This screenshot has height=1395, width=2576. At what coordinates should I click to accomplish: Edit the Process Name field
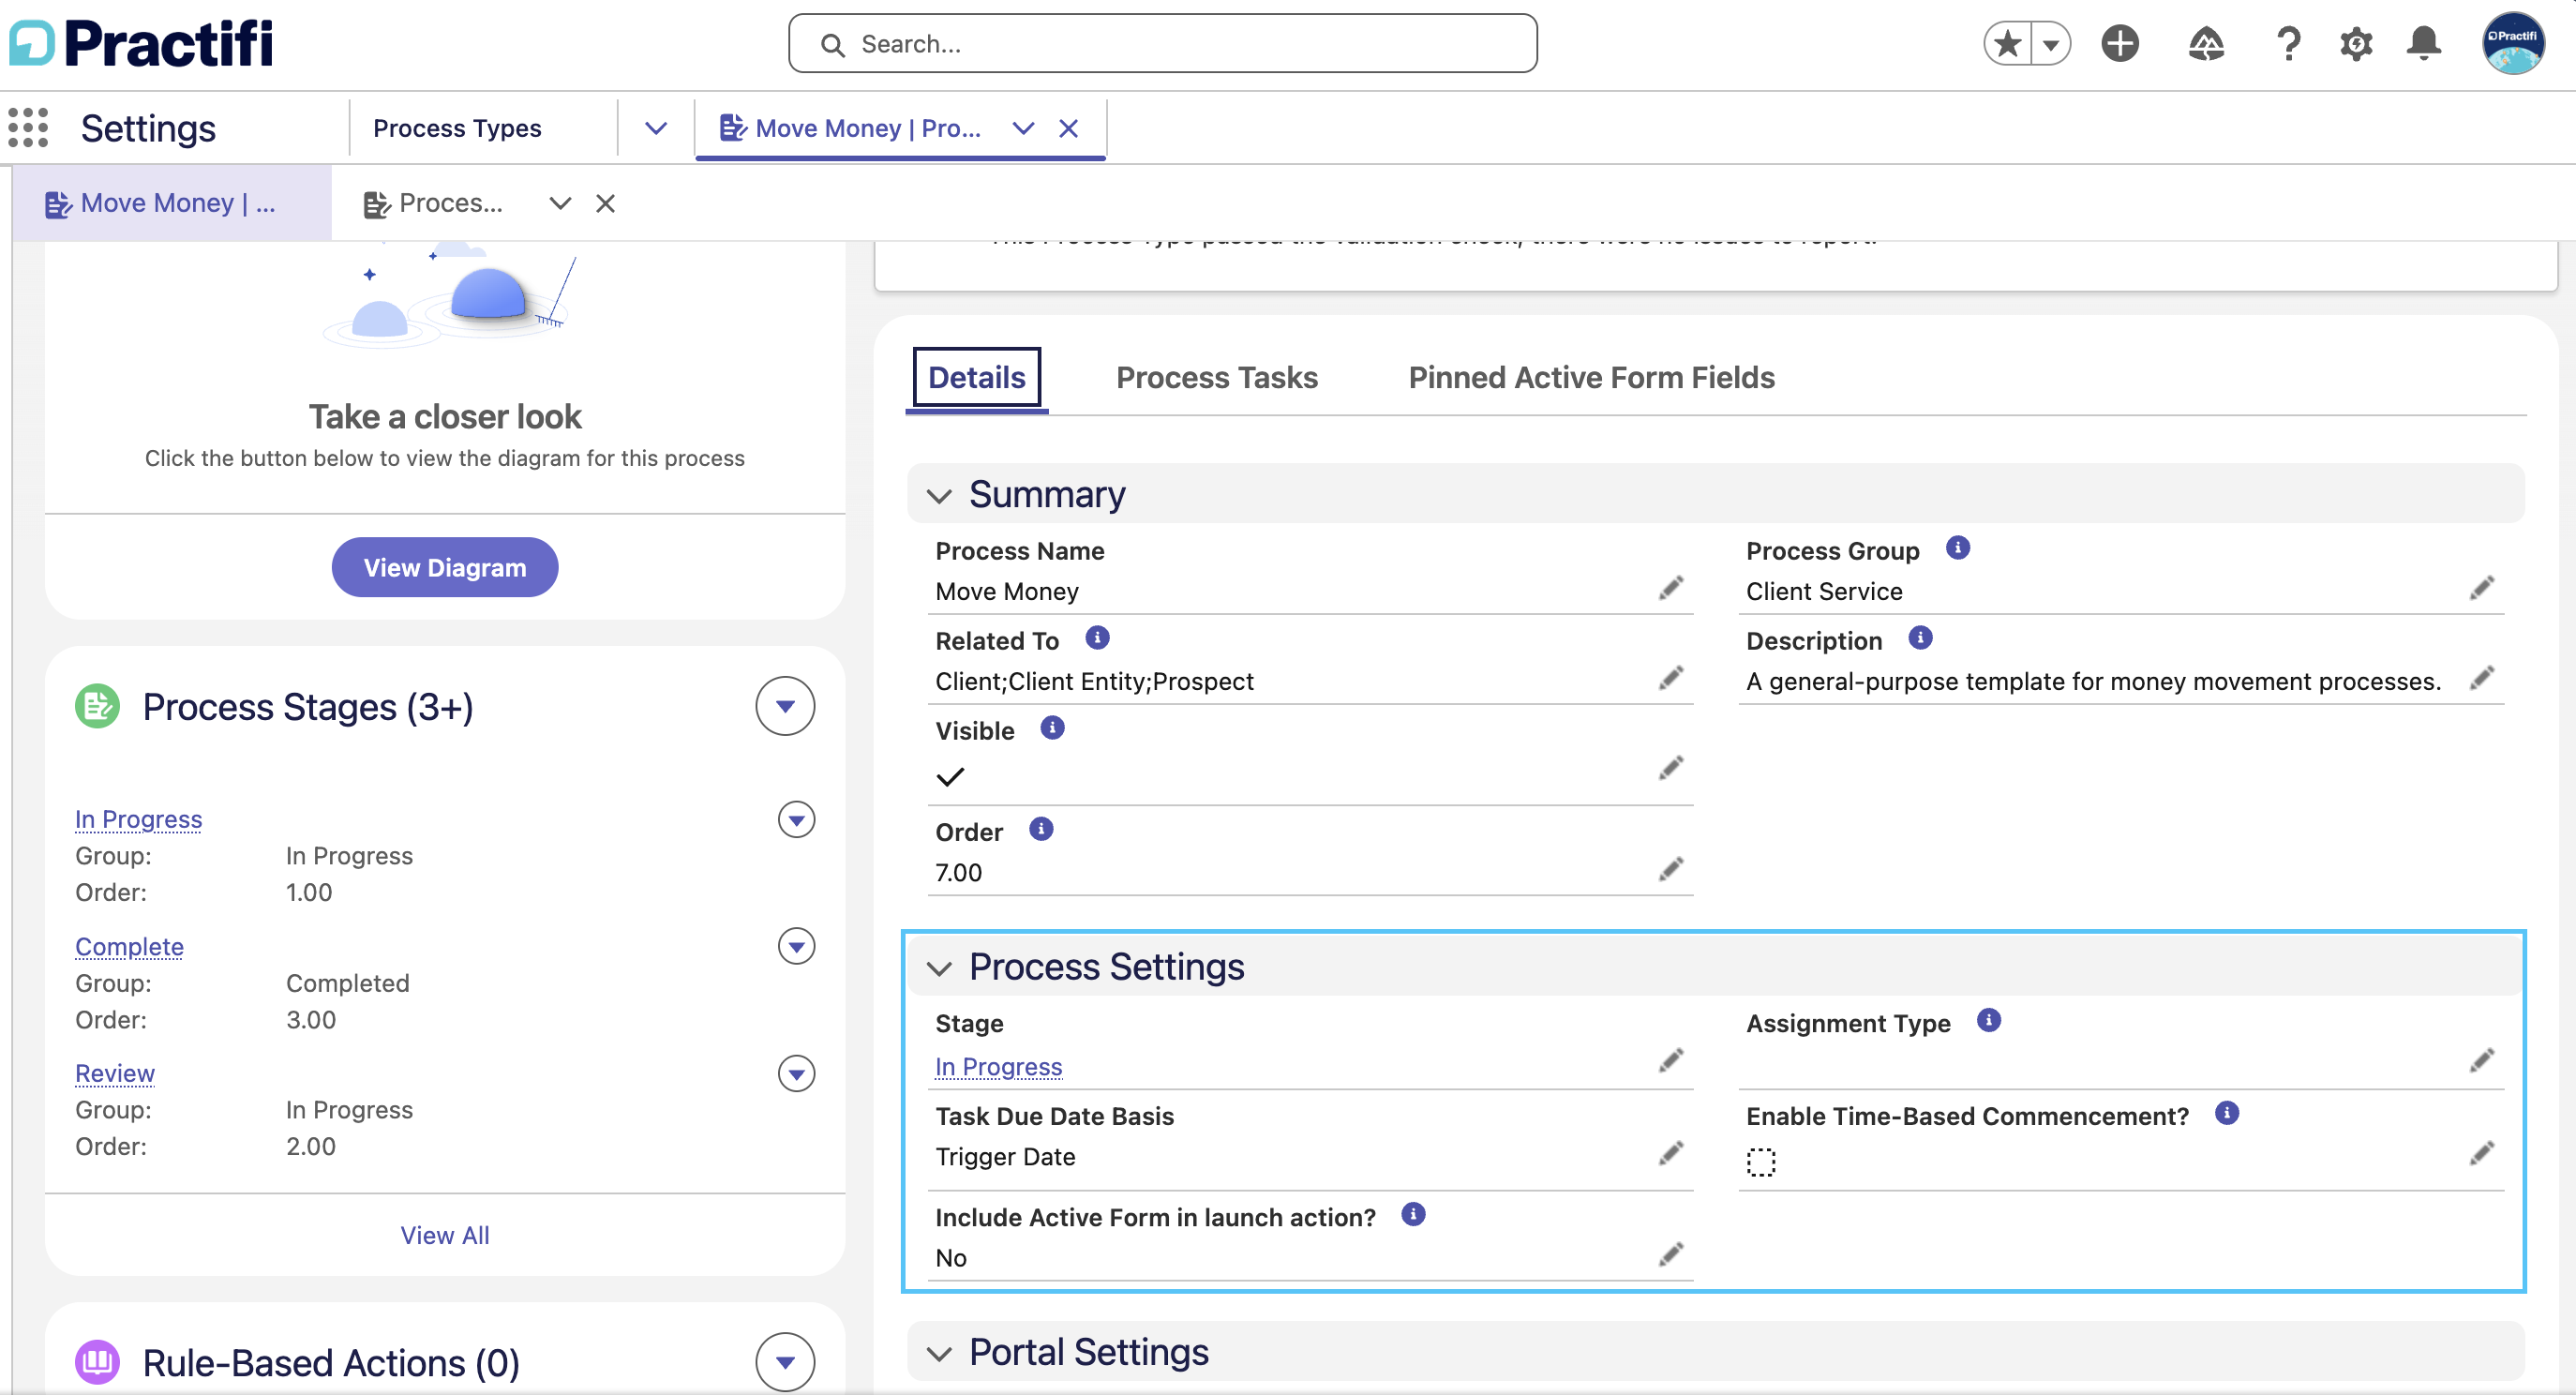(x=1671, y=588)
